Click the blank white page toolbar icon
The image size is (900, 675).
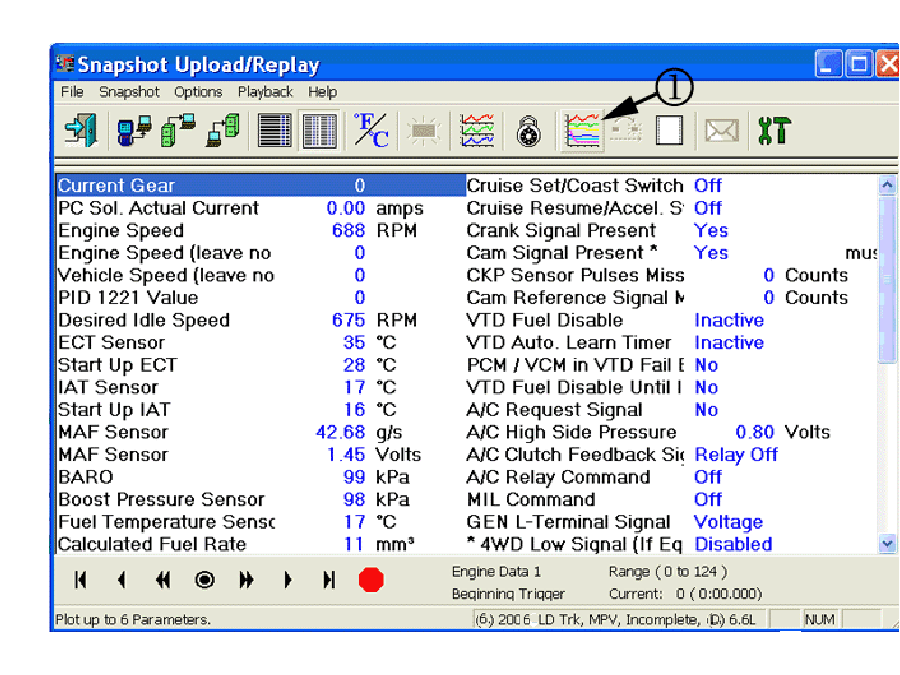669,131
